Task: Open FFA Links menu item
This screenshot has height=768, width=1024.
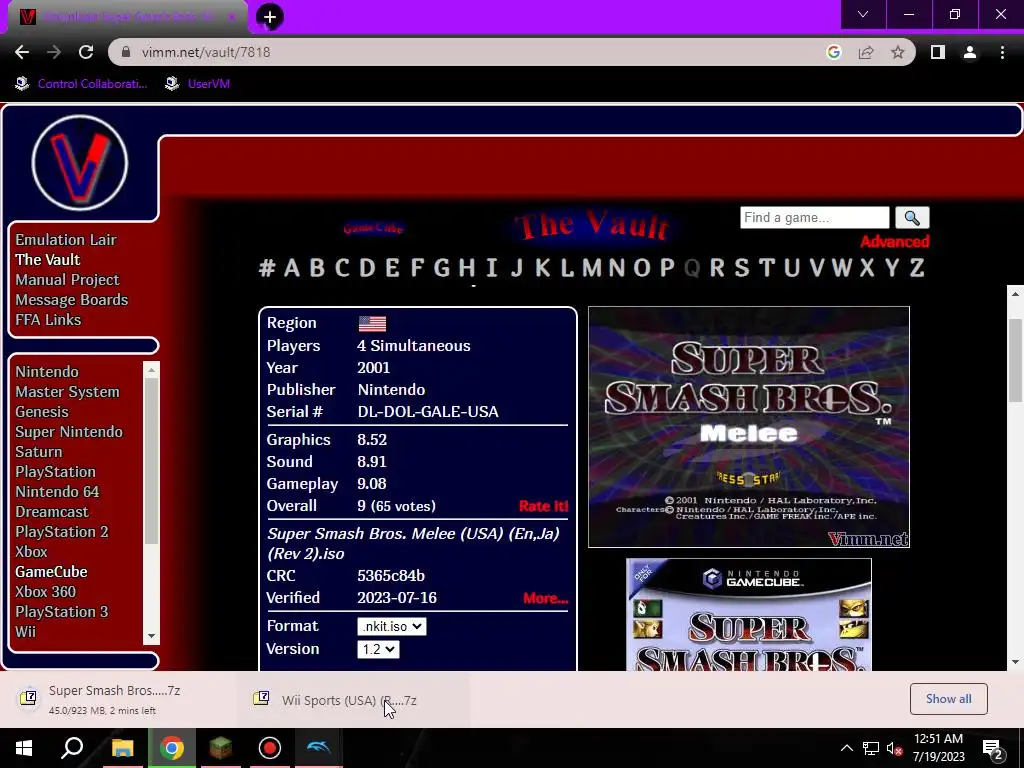Action: [48, 320]
